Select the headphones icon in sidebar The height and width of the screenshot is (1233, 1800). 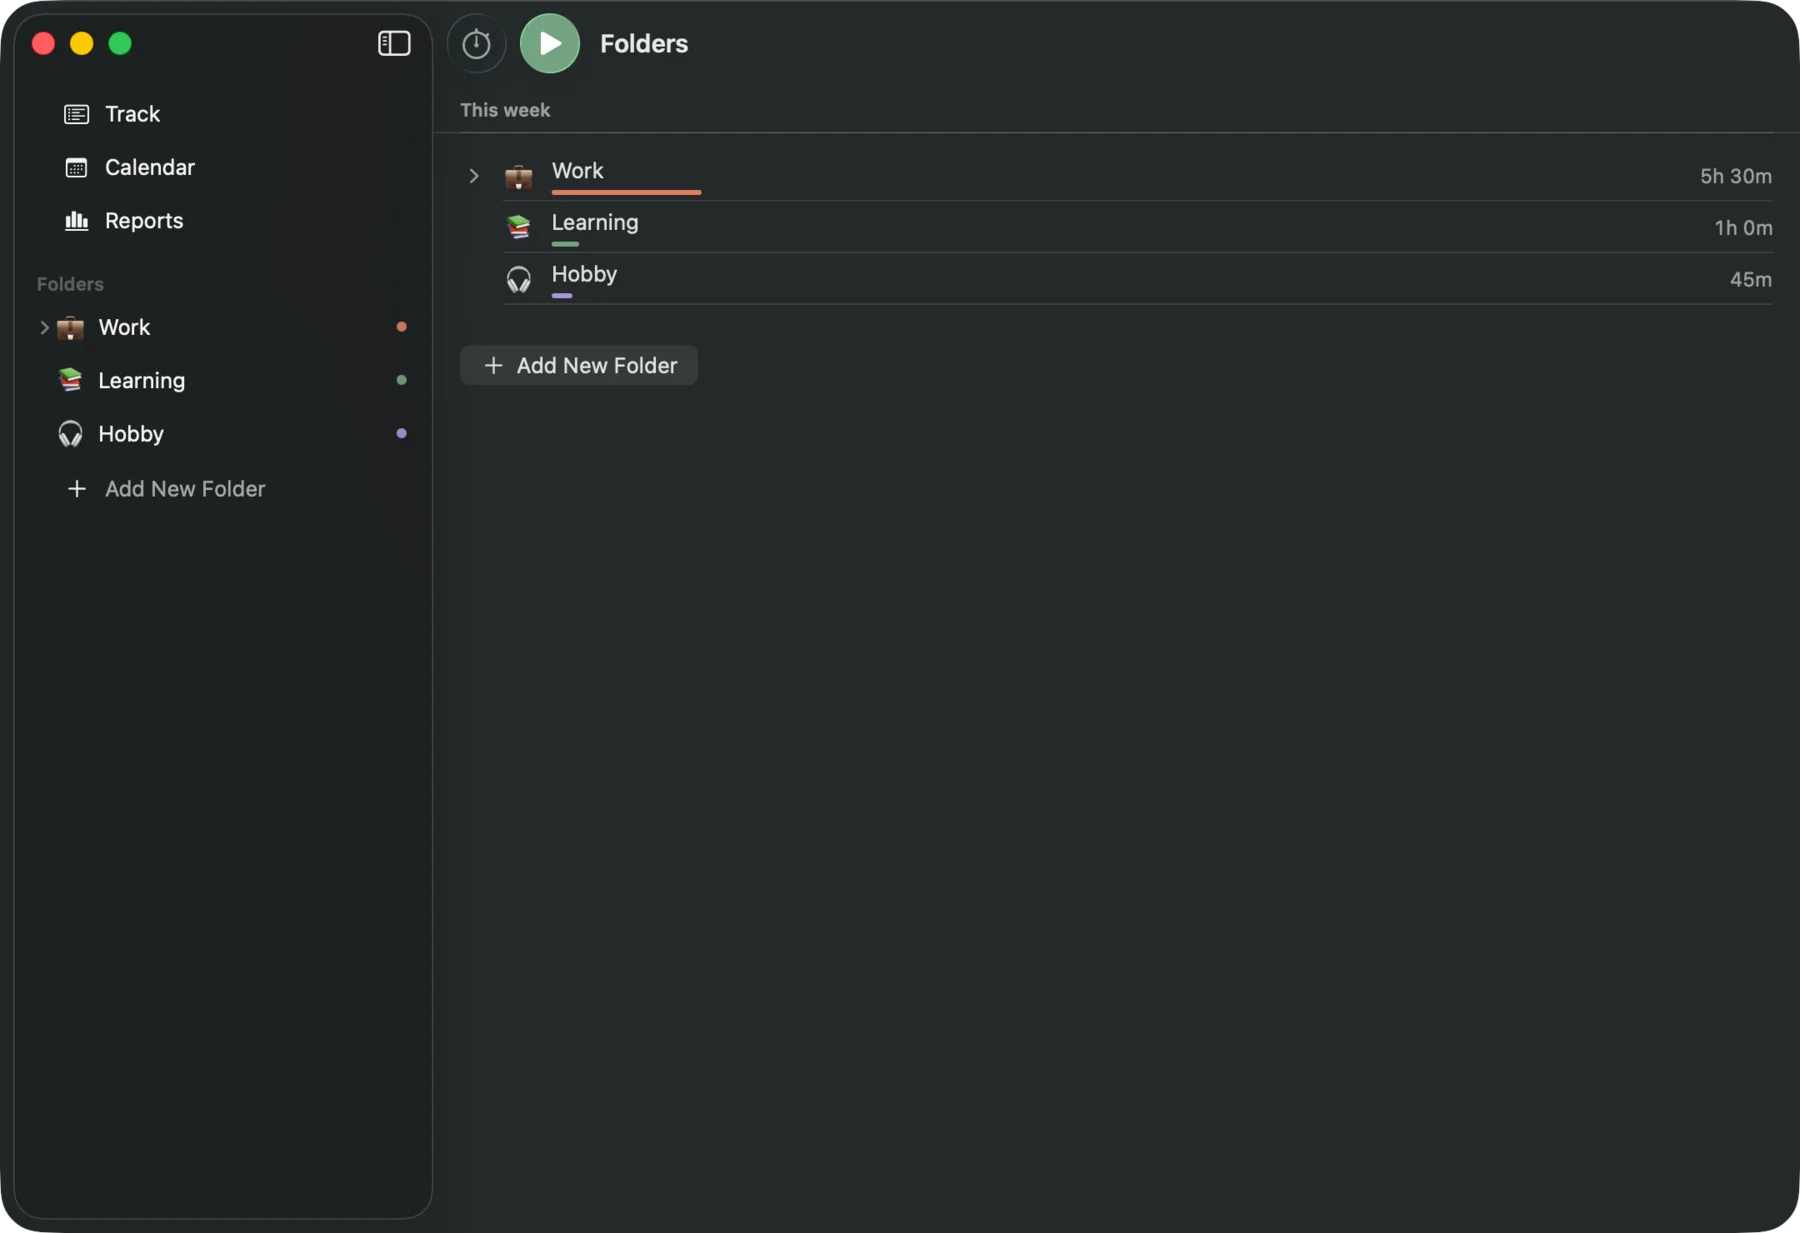pos(70,434)
